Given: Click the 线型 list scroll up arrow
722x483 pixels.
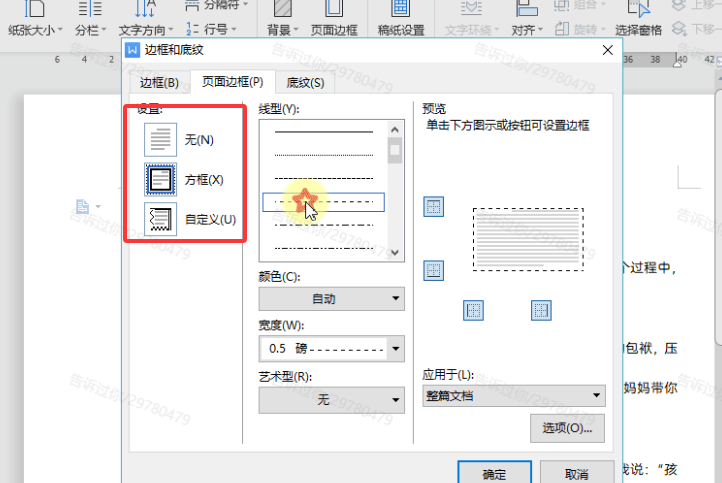Looking at the screenshot, I should (395, 130).
